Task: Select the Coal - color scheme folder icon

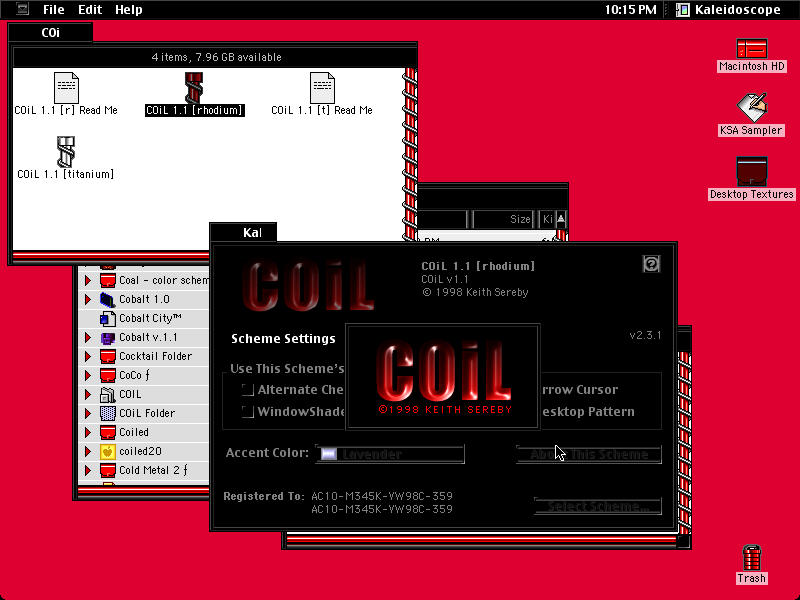Action: [108, 280]
